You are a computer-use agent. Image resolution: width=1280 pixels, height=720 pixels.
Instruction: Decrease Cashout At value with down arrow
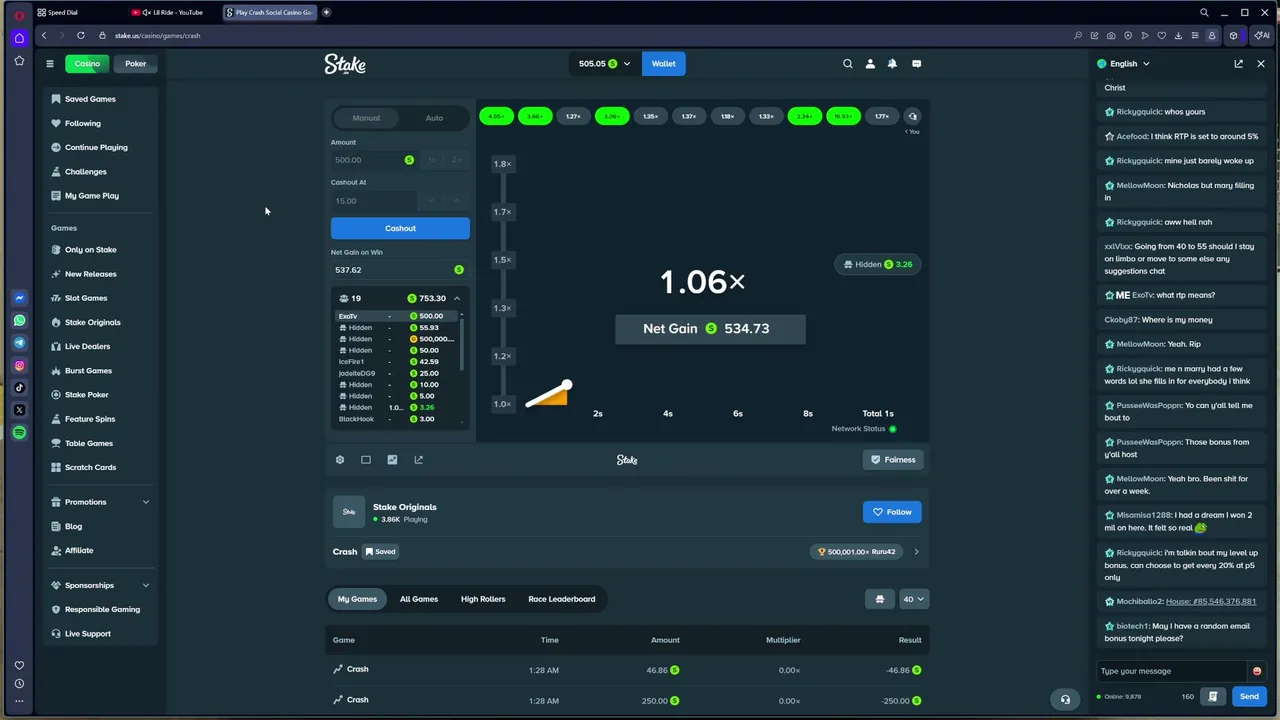click(431, 201)
